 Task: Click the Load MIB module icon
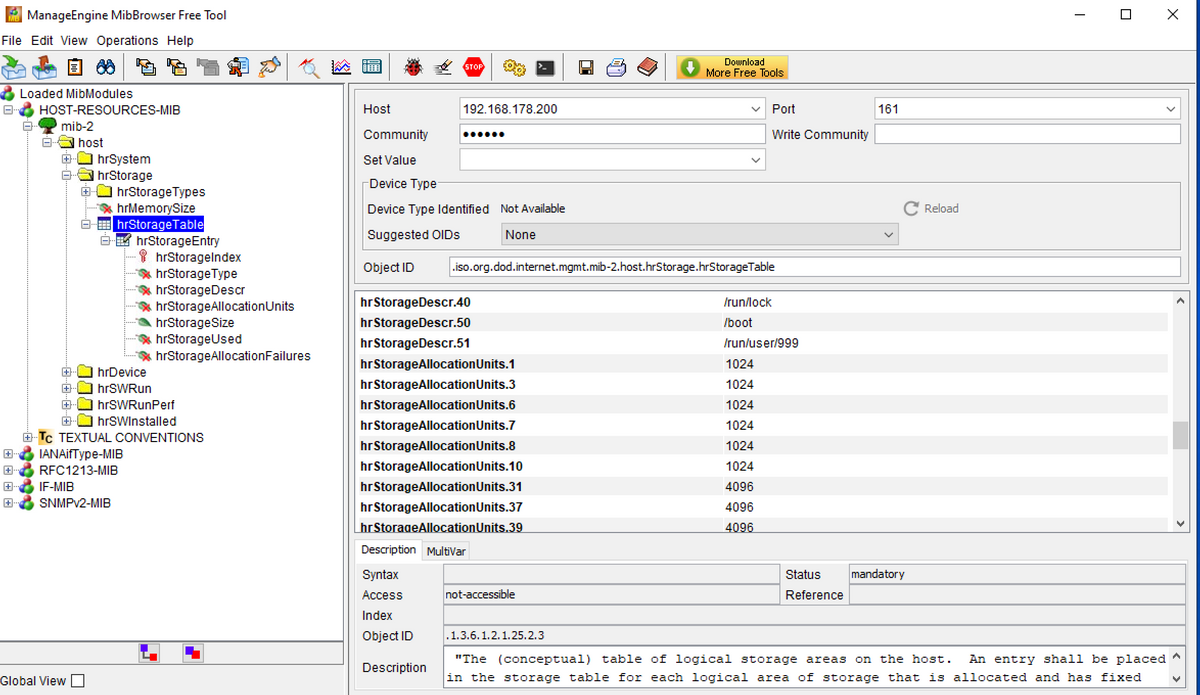pyautogui.click(x=14, y=67)
